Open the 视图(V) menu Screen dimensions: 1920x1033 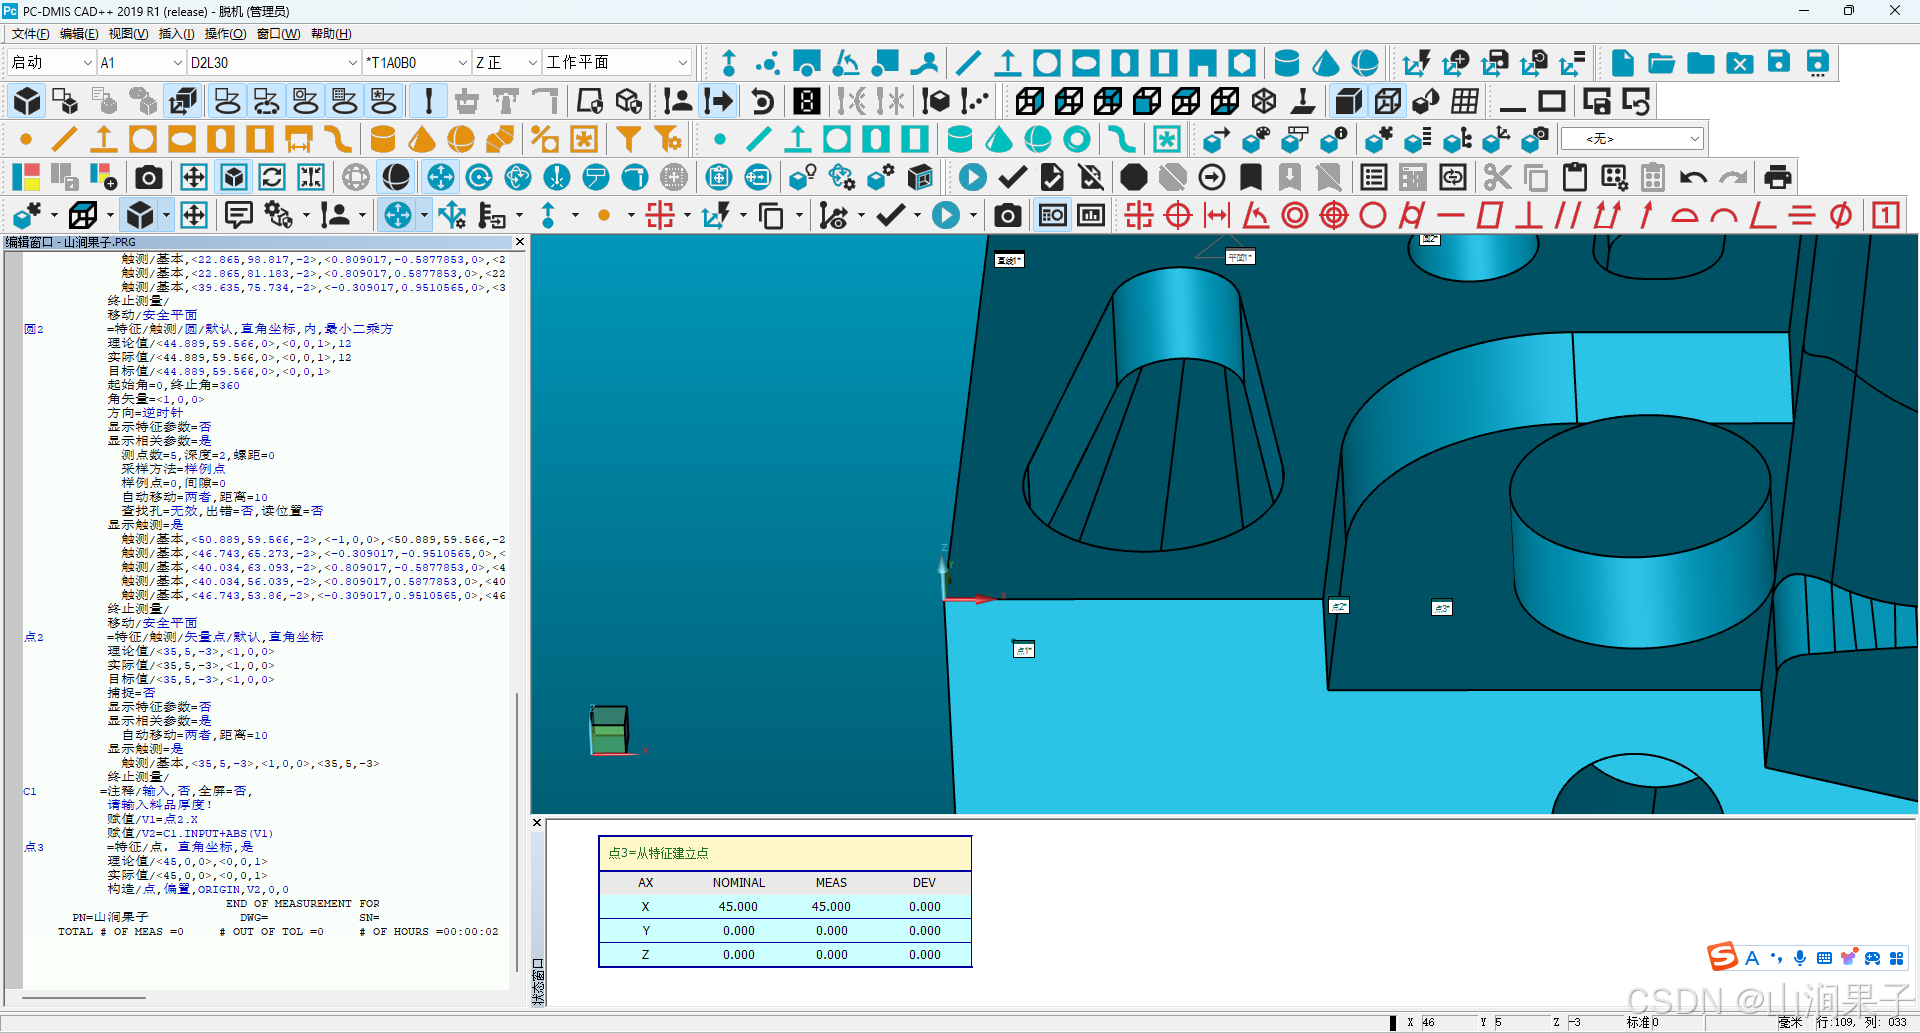[x=129, y=34]
